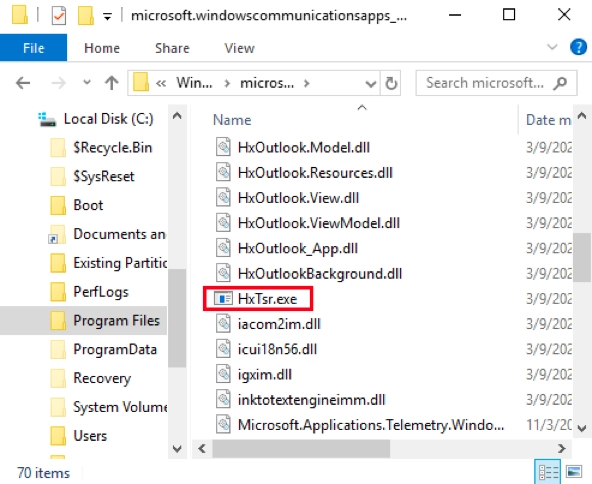
Task: Go back to the previous folder
Action: (23, 83)
